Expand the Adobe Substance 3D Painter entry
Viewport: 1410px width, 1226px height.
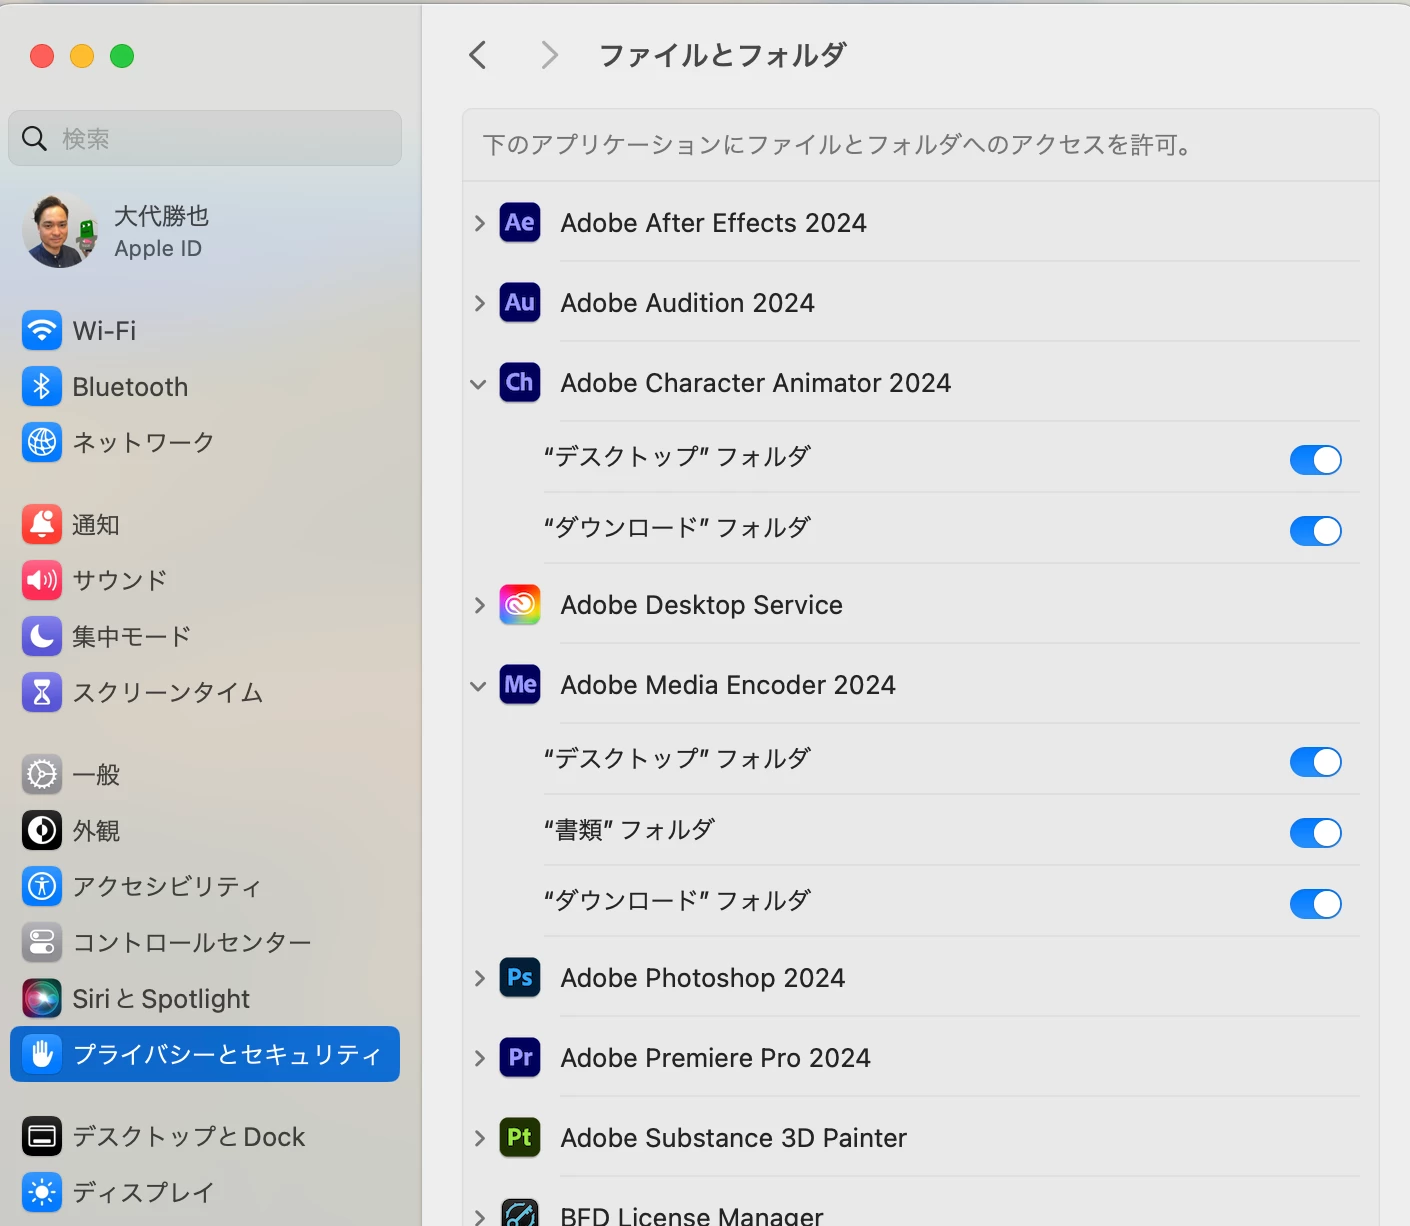[479, 1138]
